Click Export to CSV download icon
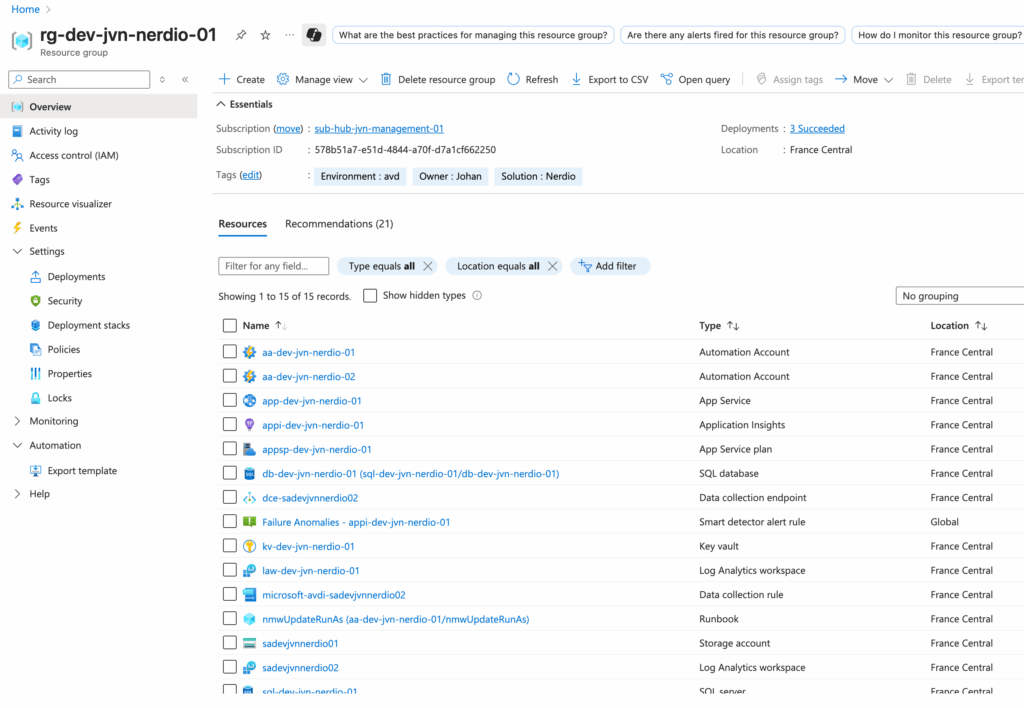1024x708 pixels. tap(576, 79)
